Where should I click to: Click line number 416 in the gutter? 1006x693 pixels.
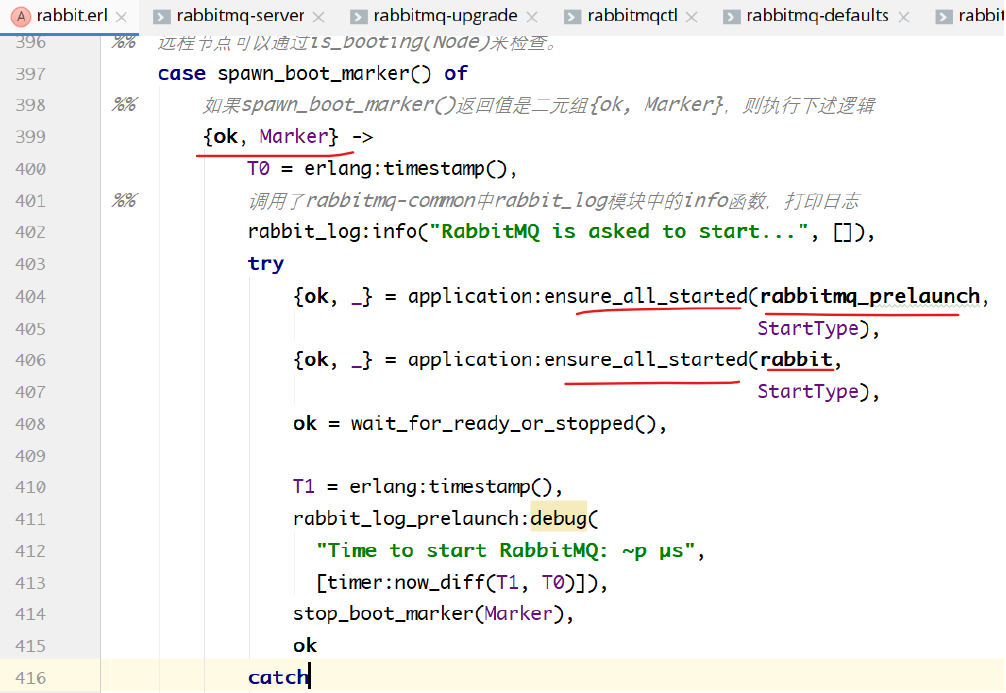point(30,678)
